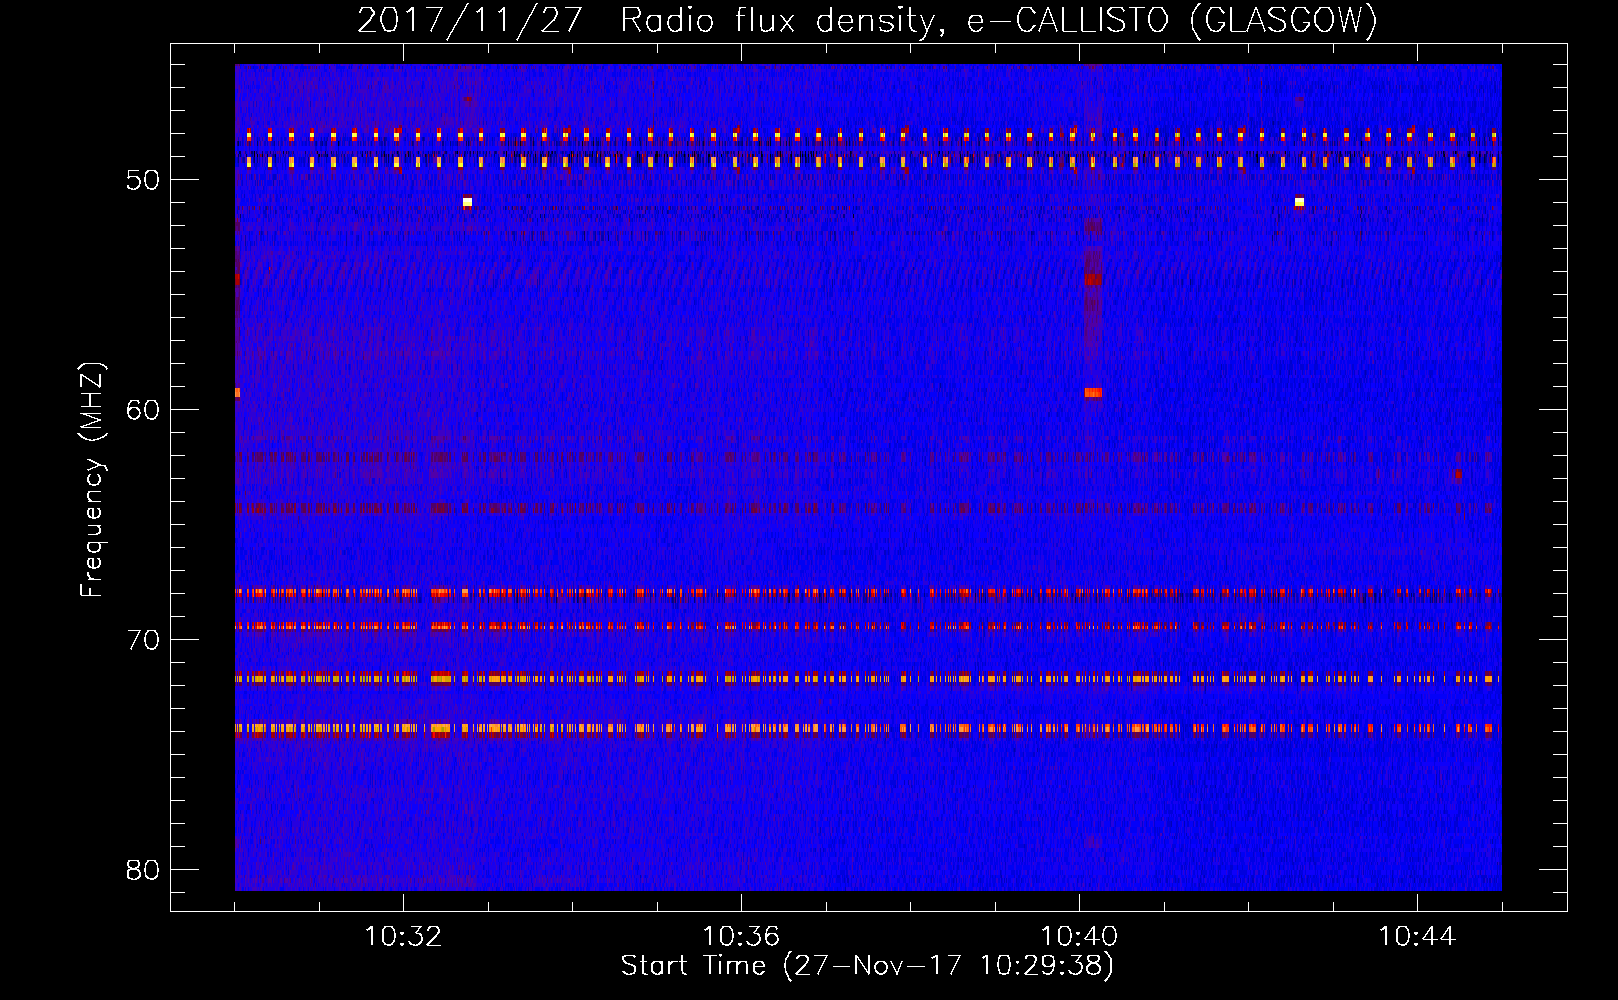The image size is (1618, 1000).
Task: Click the time tick label "10:36"
Action: (x=741, y=937)
